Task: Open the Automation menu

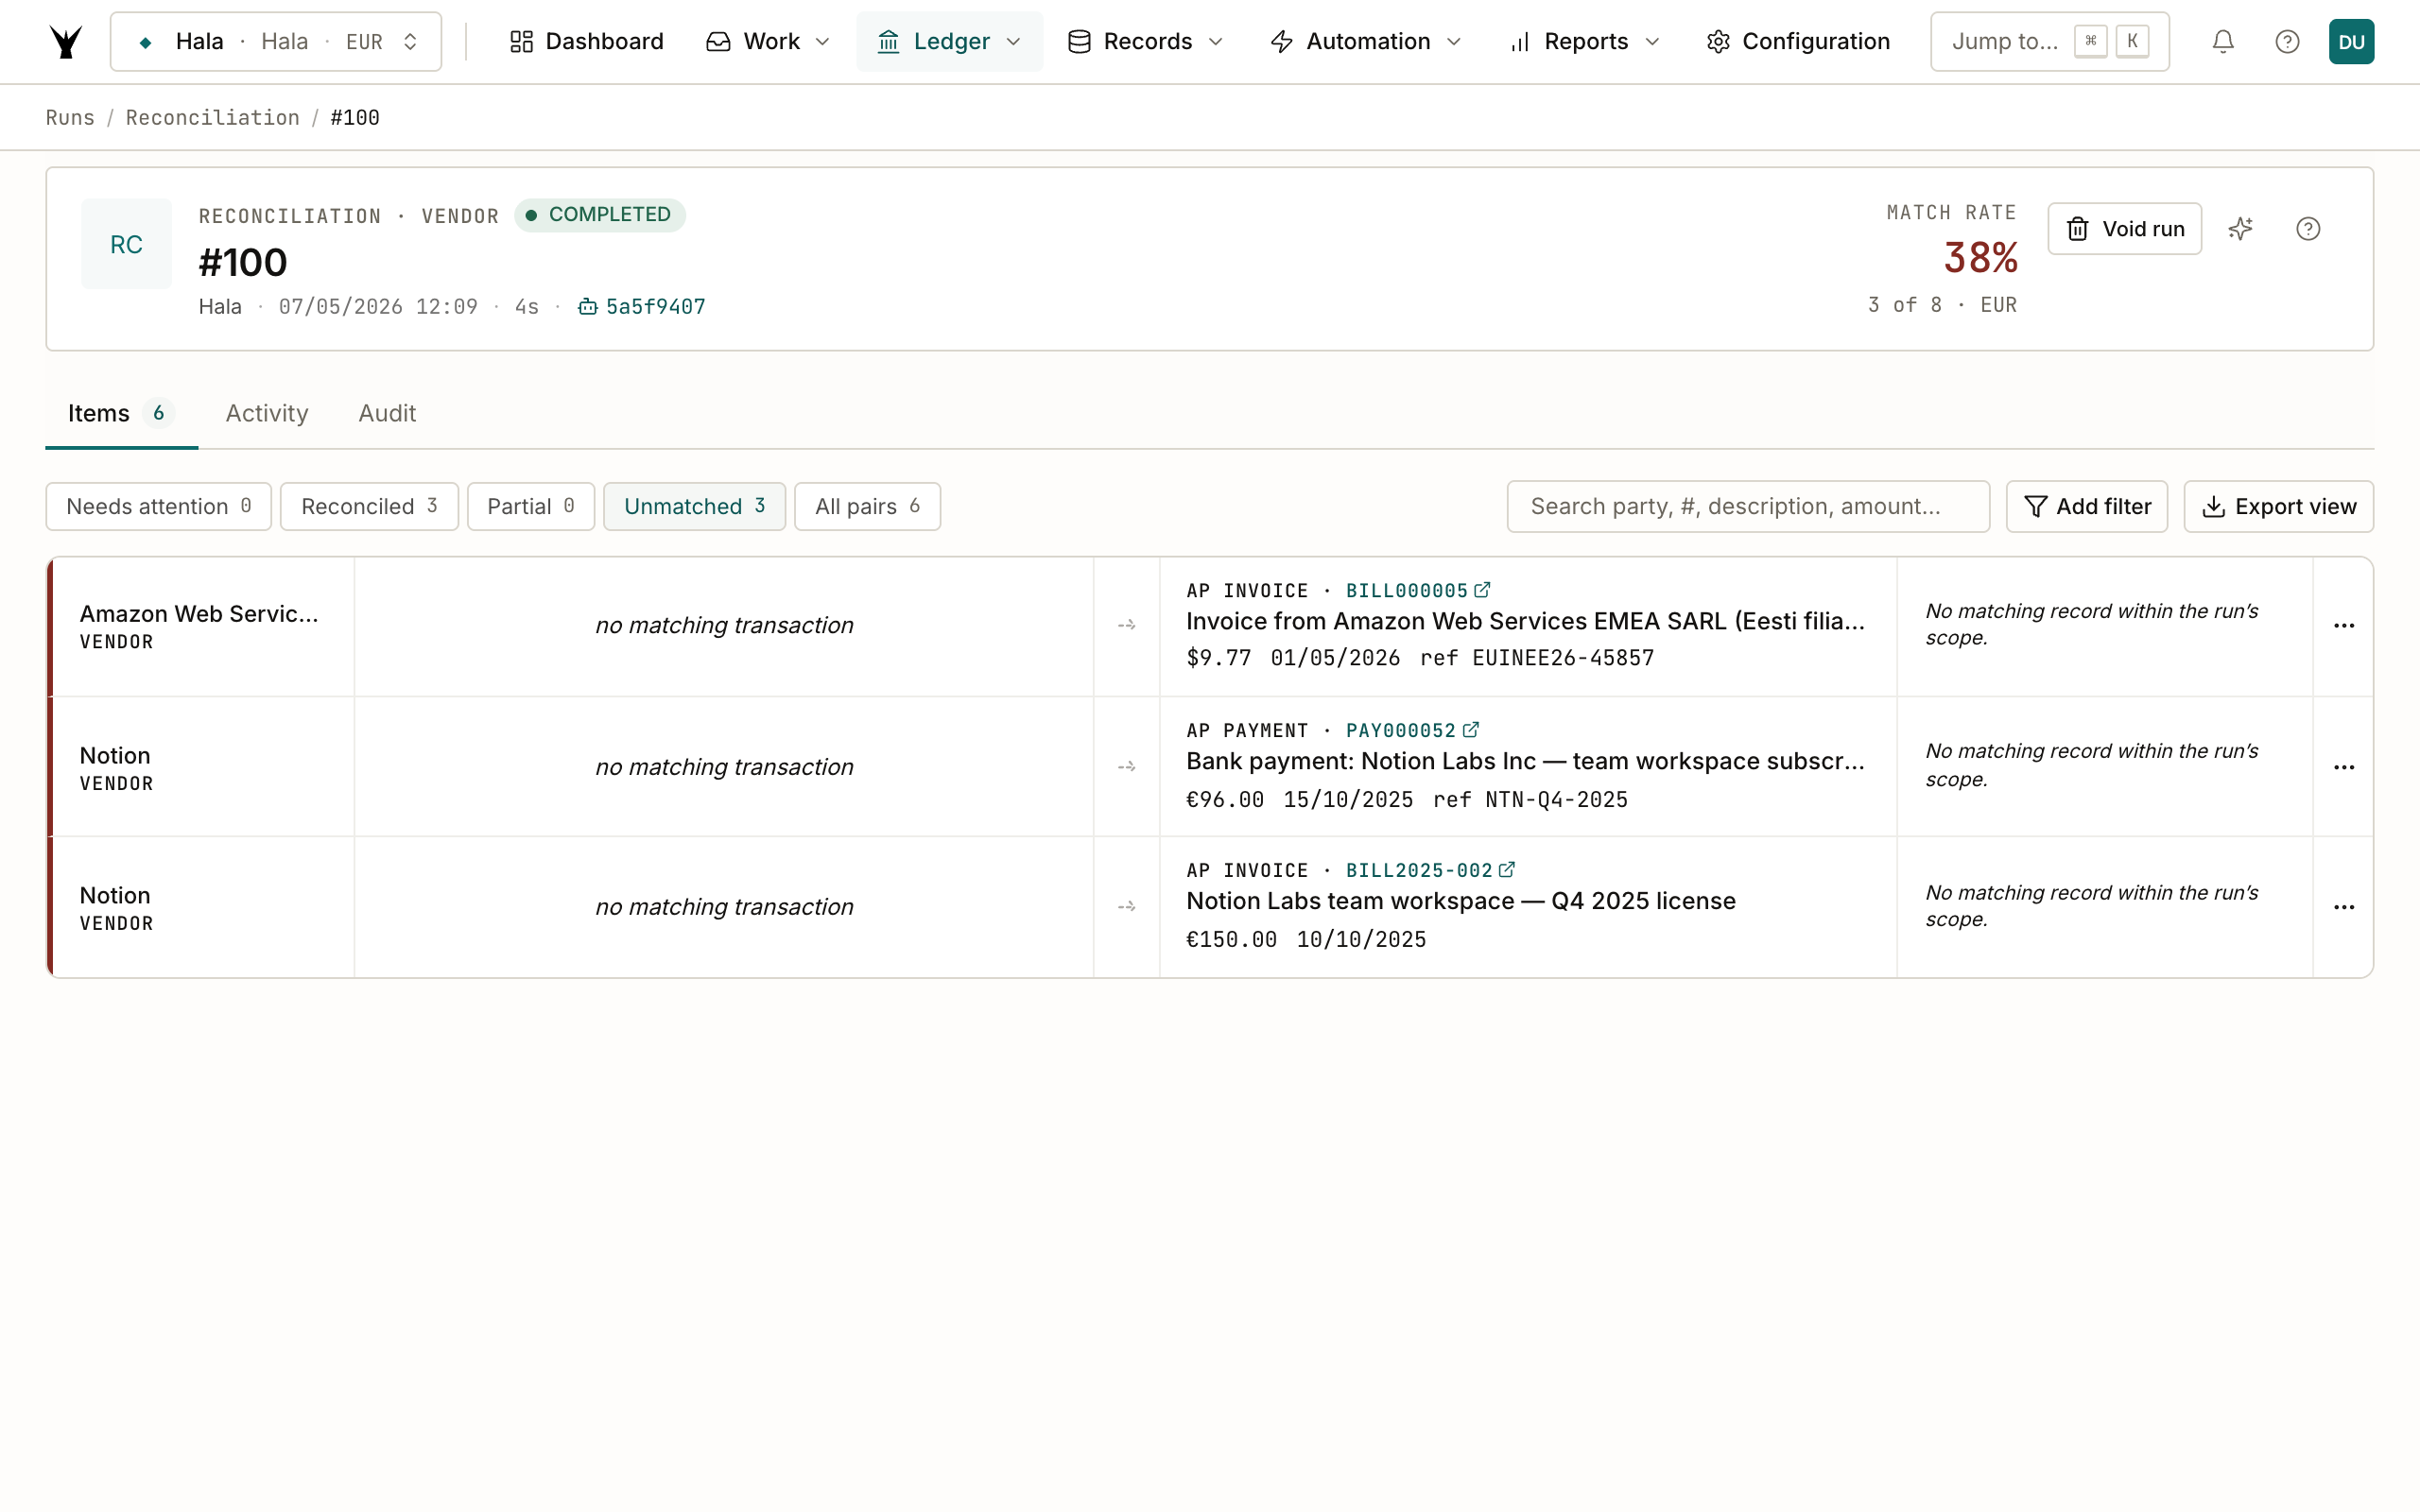Action: click(x=1365, y=42)
